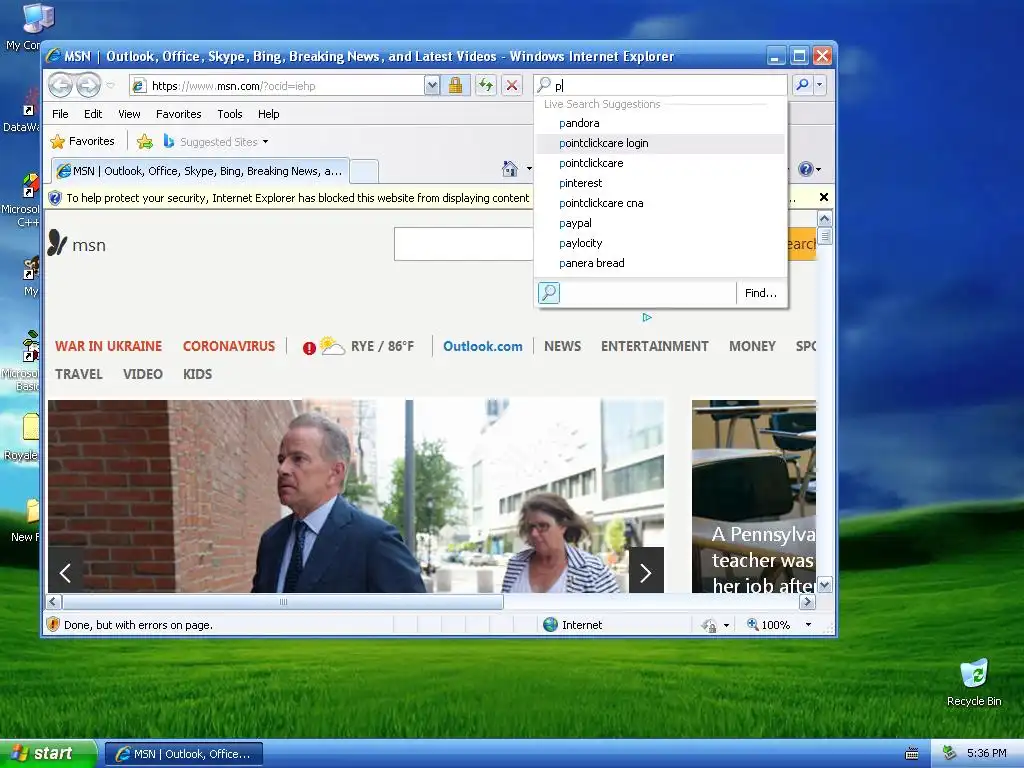This screenshot has width=1024, height=768.
Task: Open the Tools menu
Action: 230,114
